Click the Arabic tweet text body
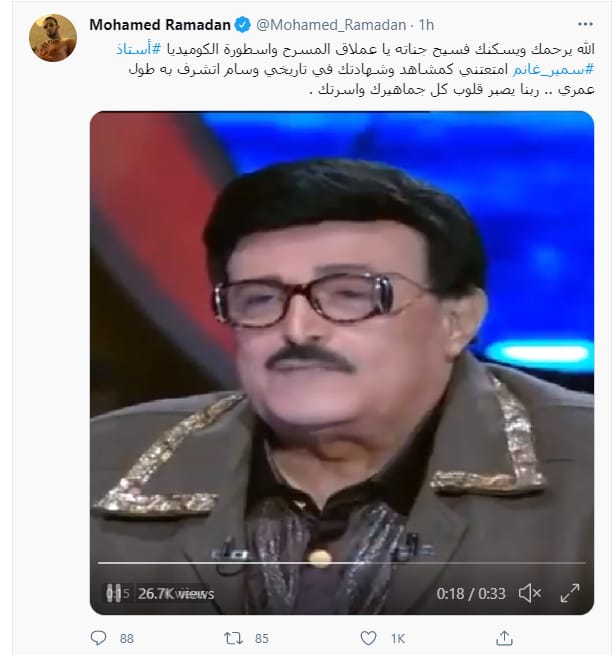This screenshot has width=614, height=655. tap(355, 69)
